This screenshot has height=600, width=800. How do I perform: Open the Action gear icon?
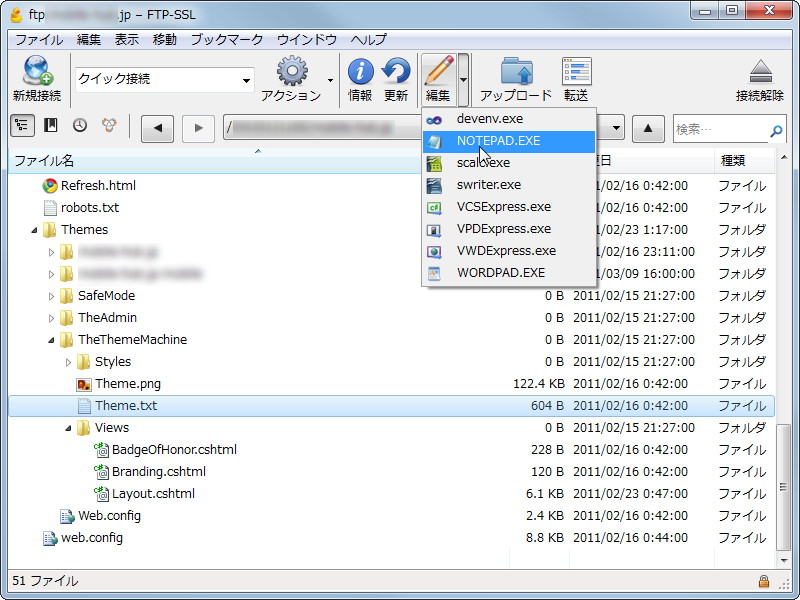(x=292, y=70)
